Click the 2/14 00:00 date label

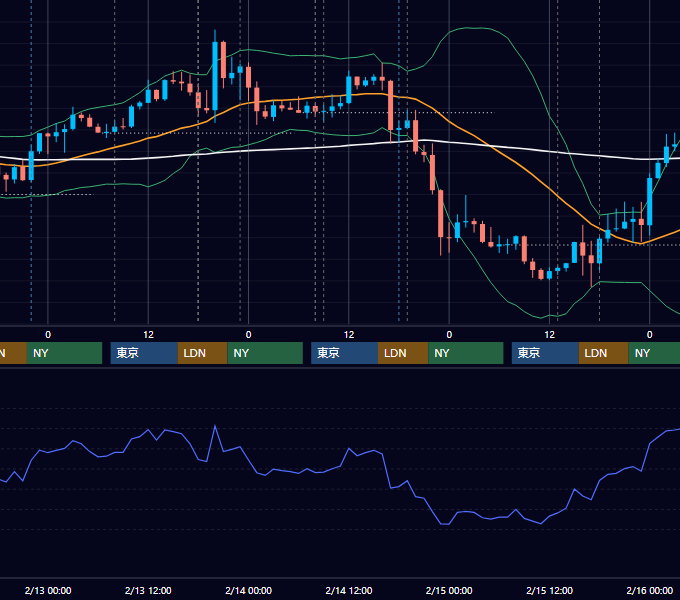248,590
